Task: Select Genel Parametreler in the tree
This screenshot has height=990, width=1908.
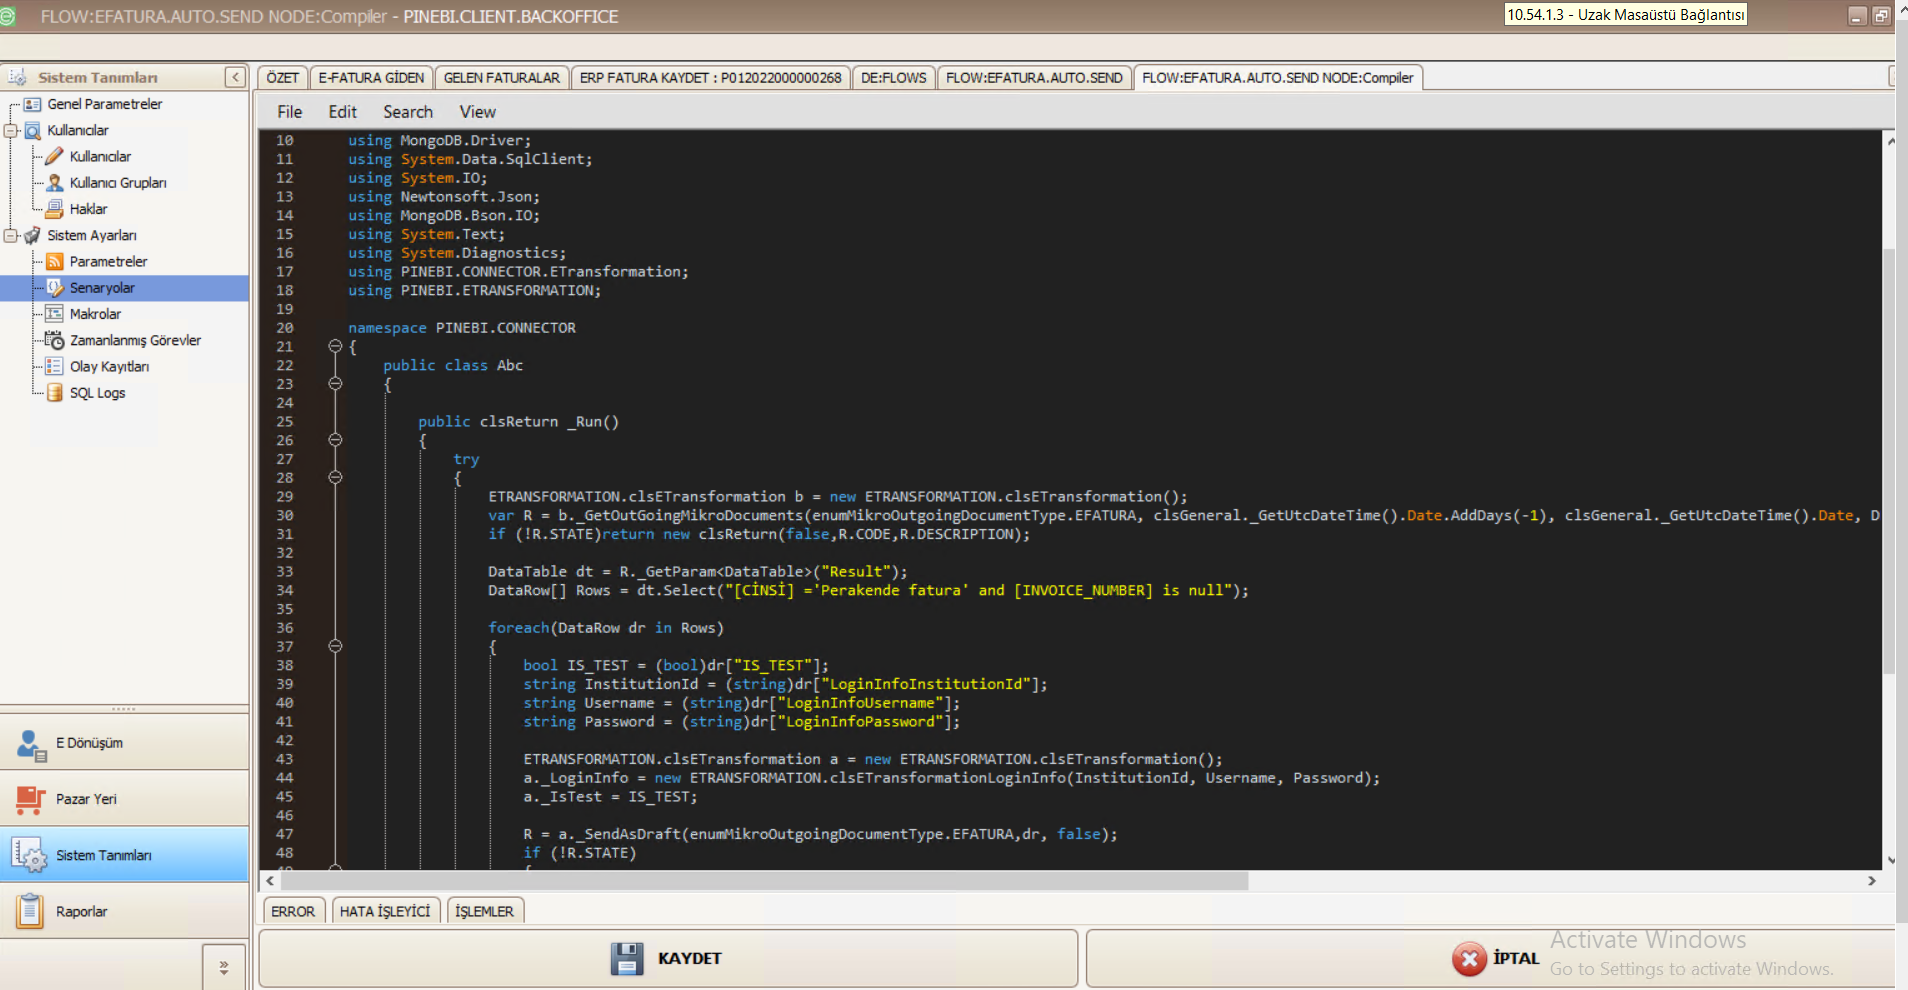Action: pyautogui.click(x=105, y=104)
